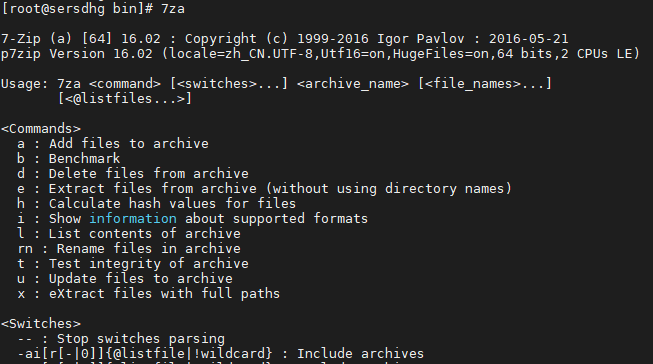The width and height of the screenshot is (653, 364).
Task: Click the highlighted word "information"
Action: coord(133,219)
